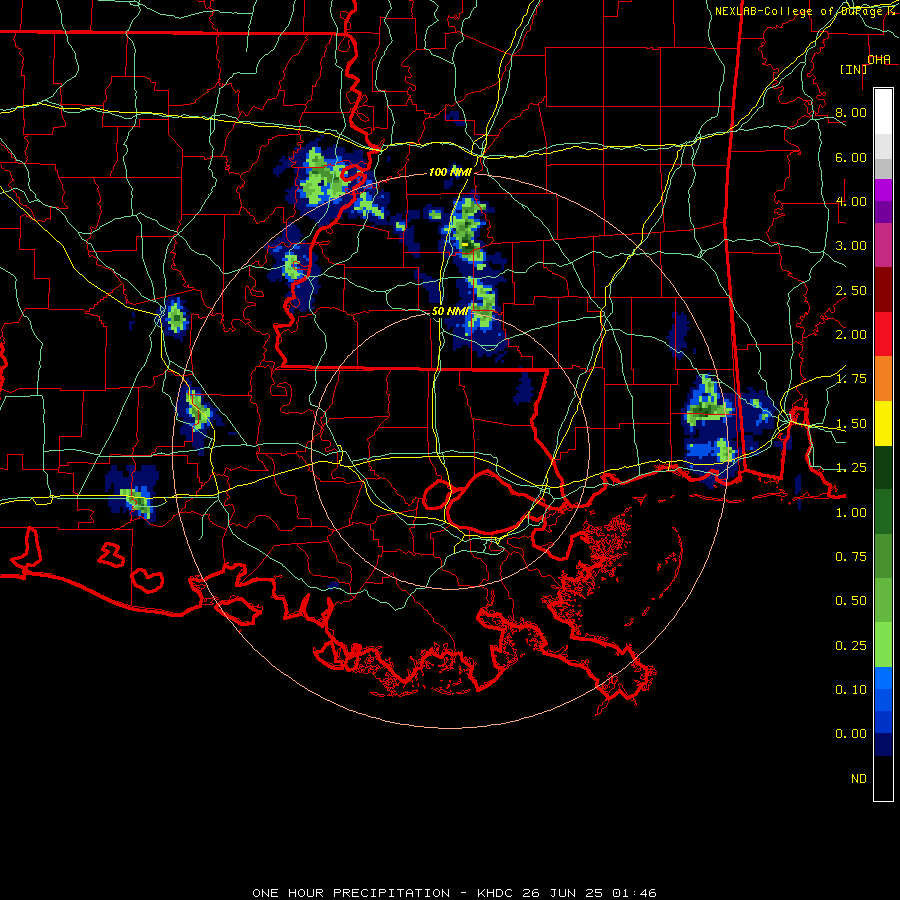
Task: Select the bright red legend swatch near 2.00
Action: [x=883, y=334]
